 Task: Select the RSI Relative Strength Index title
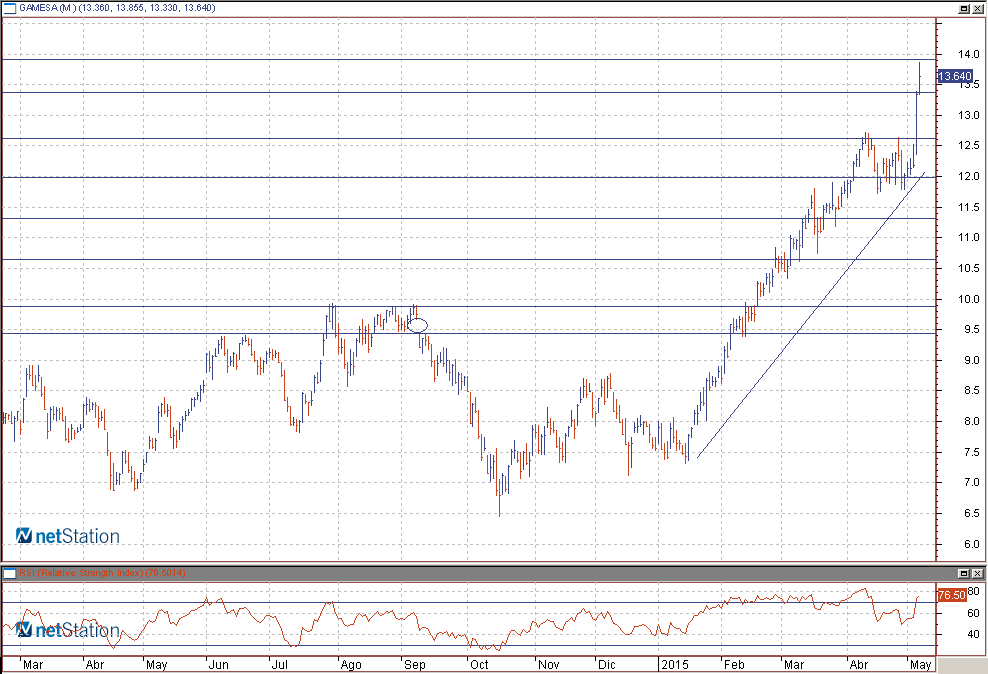click(x=102, y=573)
